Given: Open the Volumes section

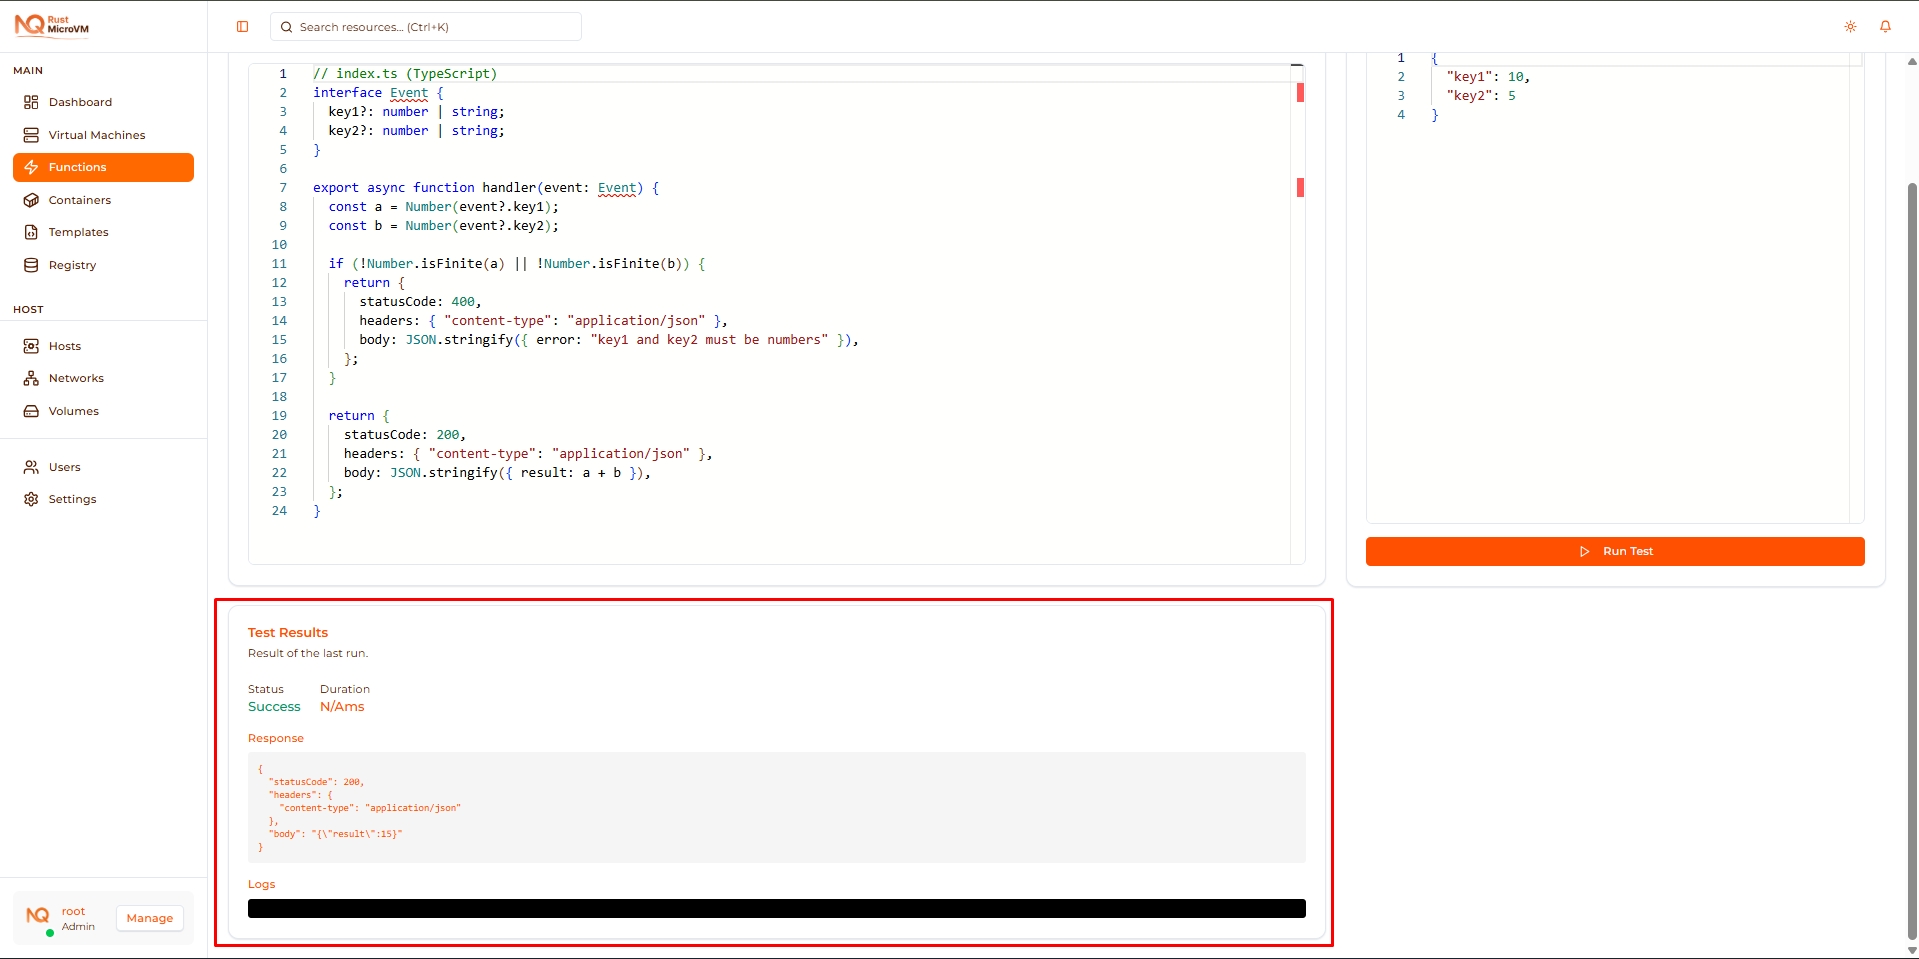Looking at the screenshot, I should pyautogui.click(x=72, y=410).
